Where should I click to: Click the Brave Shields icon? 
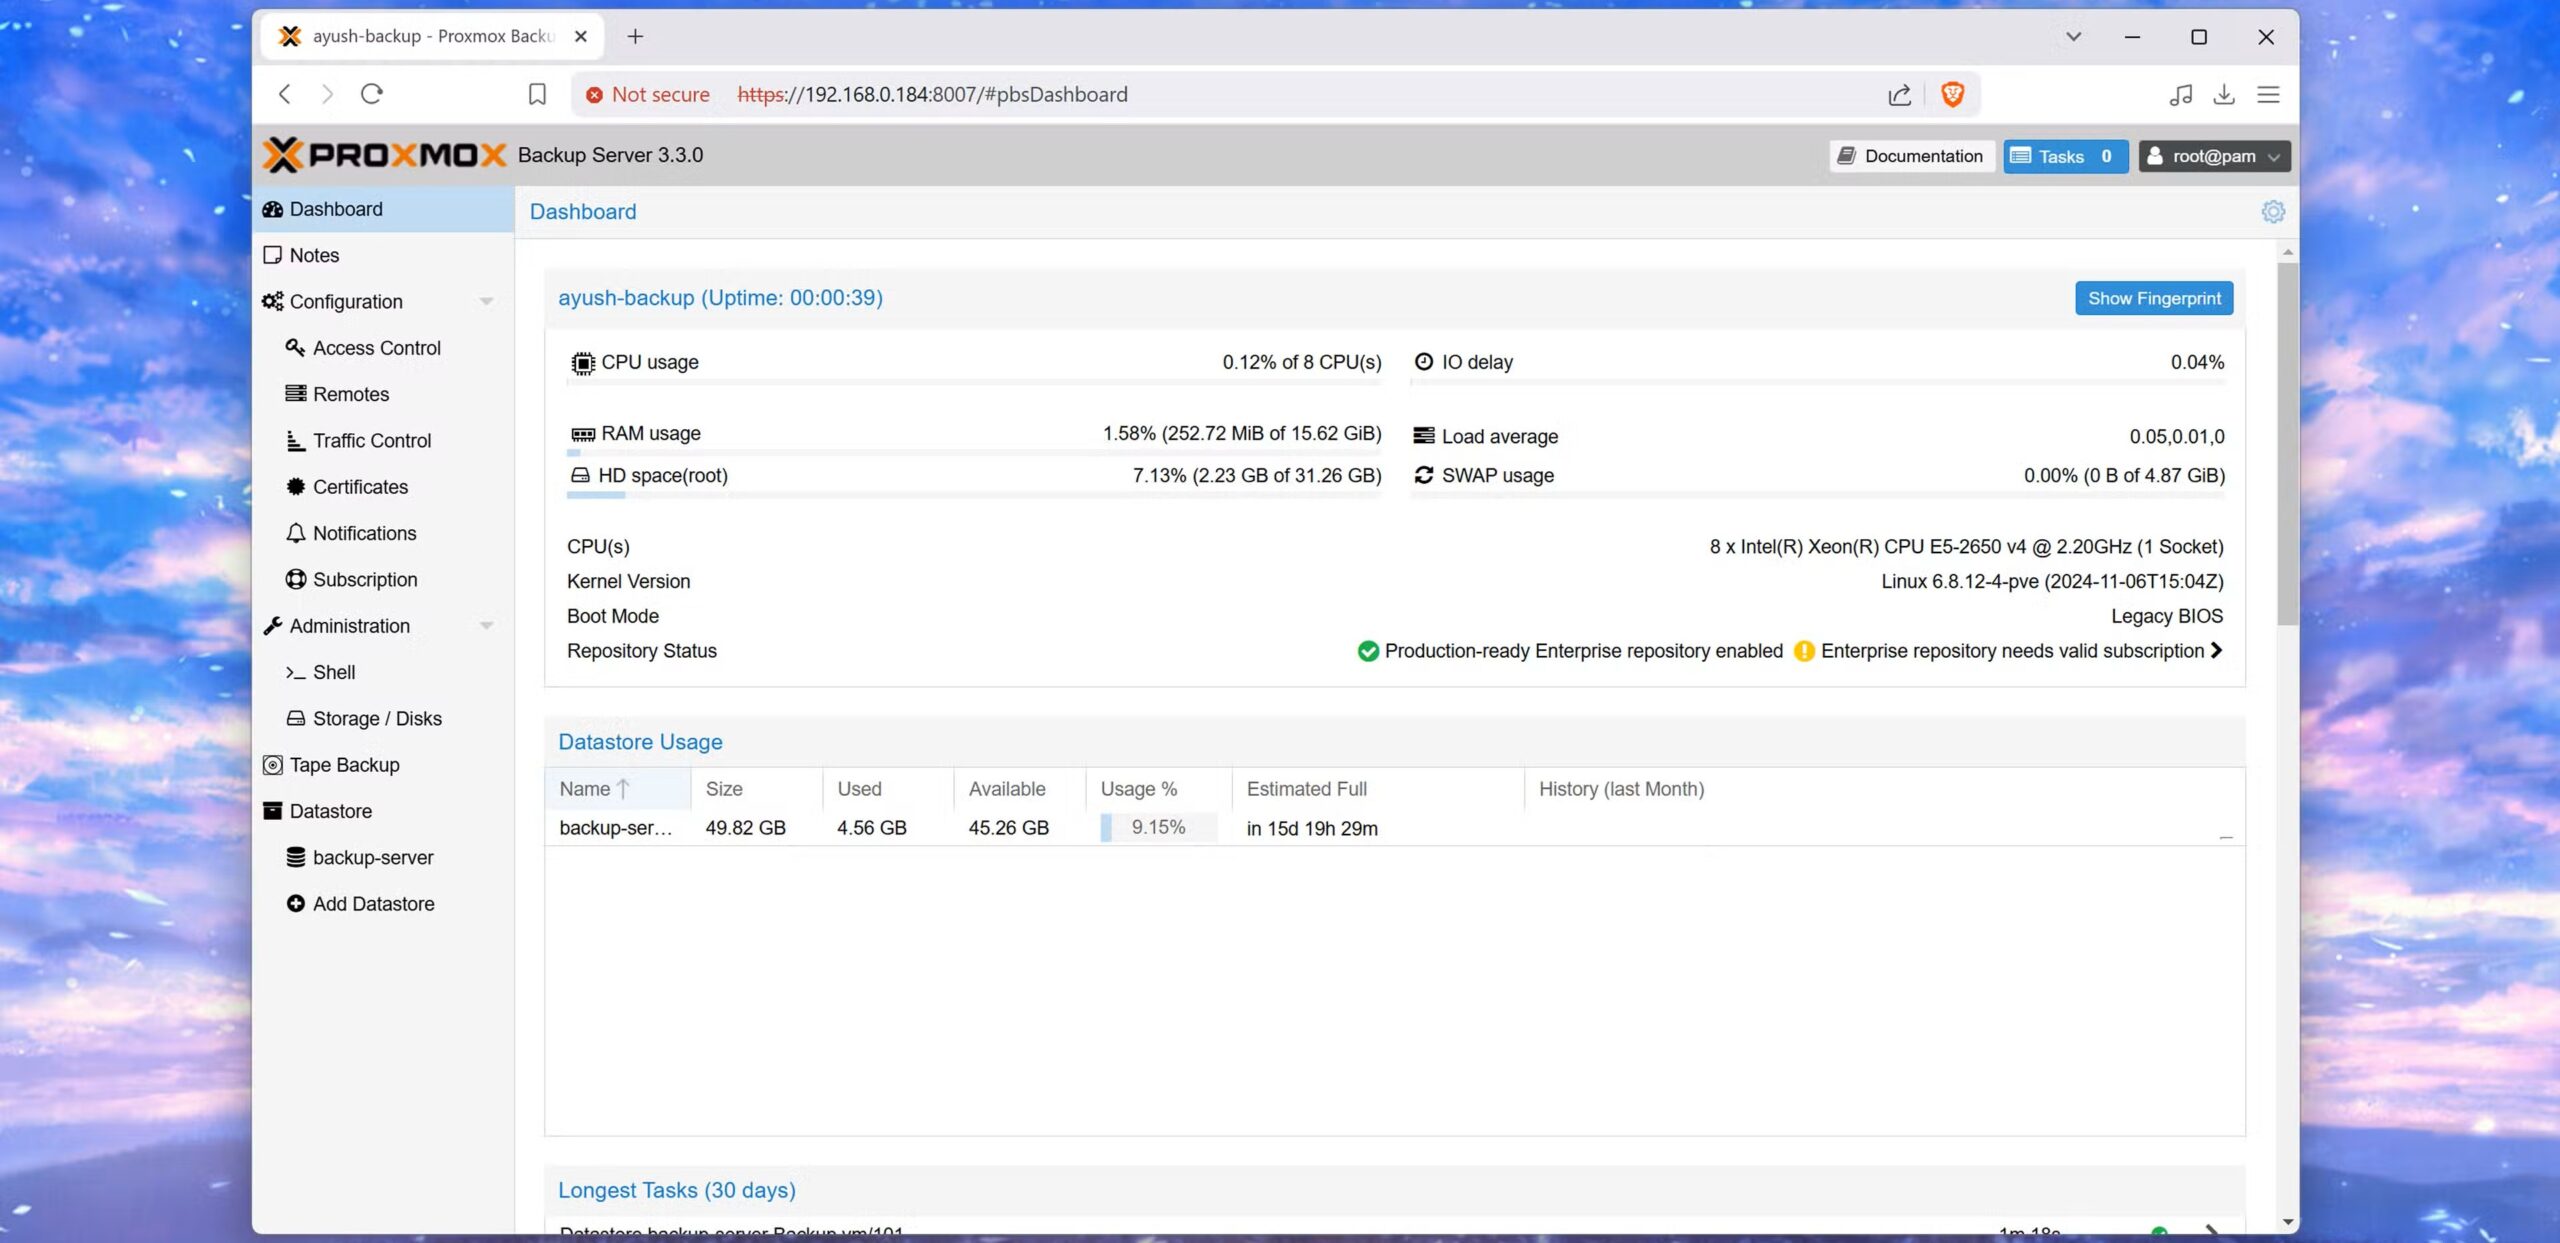coord(1951,93)
